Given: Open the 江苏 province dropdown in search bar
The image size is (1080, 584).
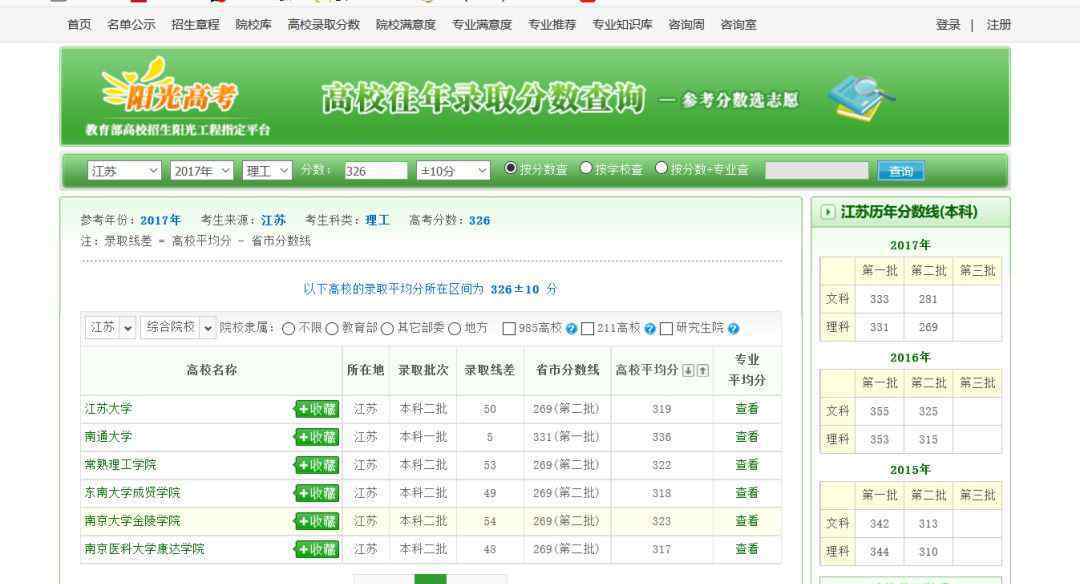Looking at the screenshot, I should [124, 170].
